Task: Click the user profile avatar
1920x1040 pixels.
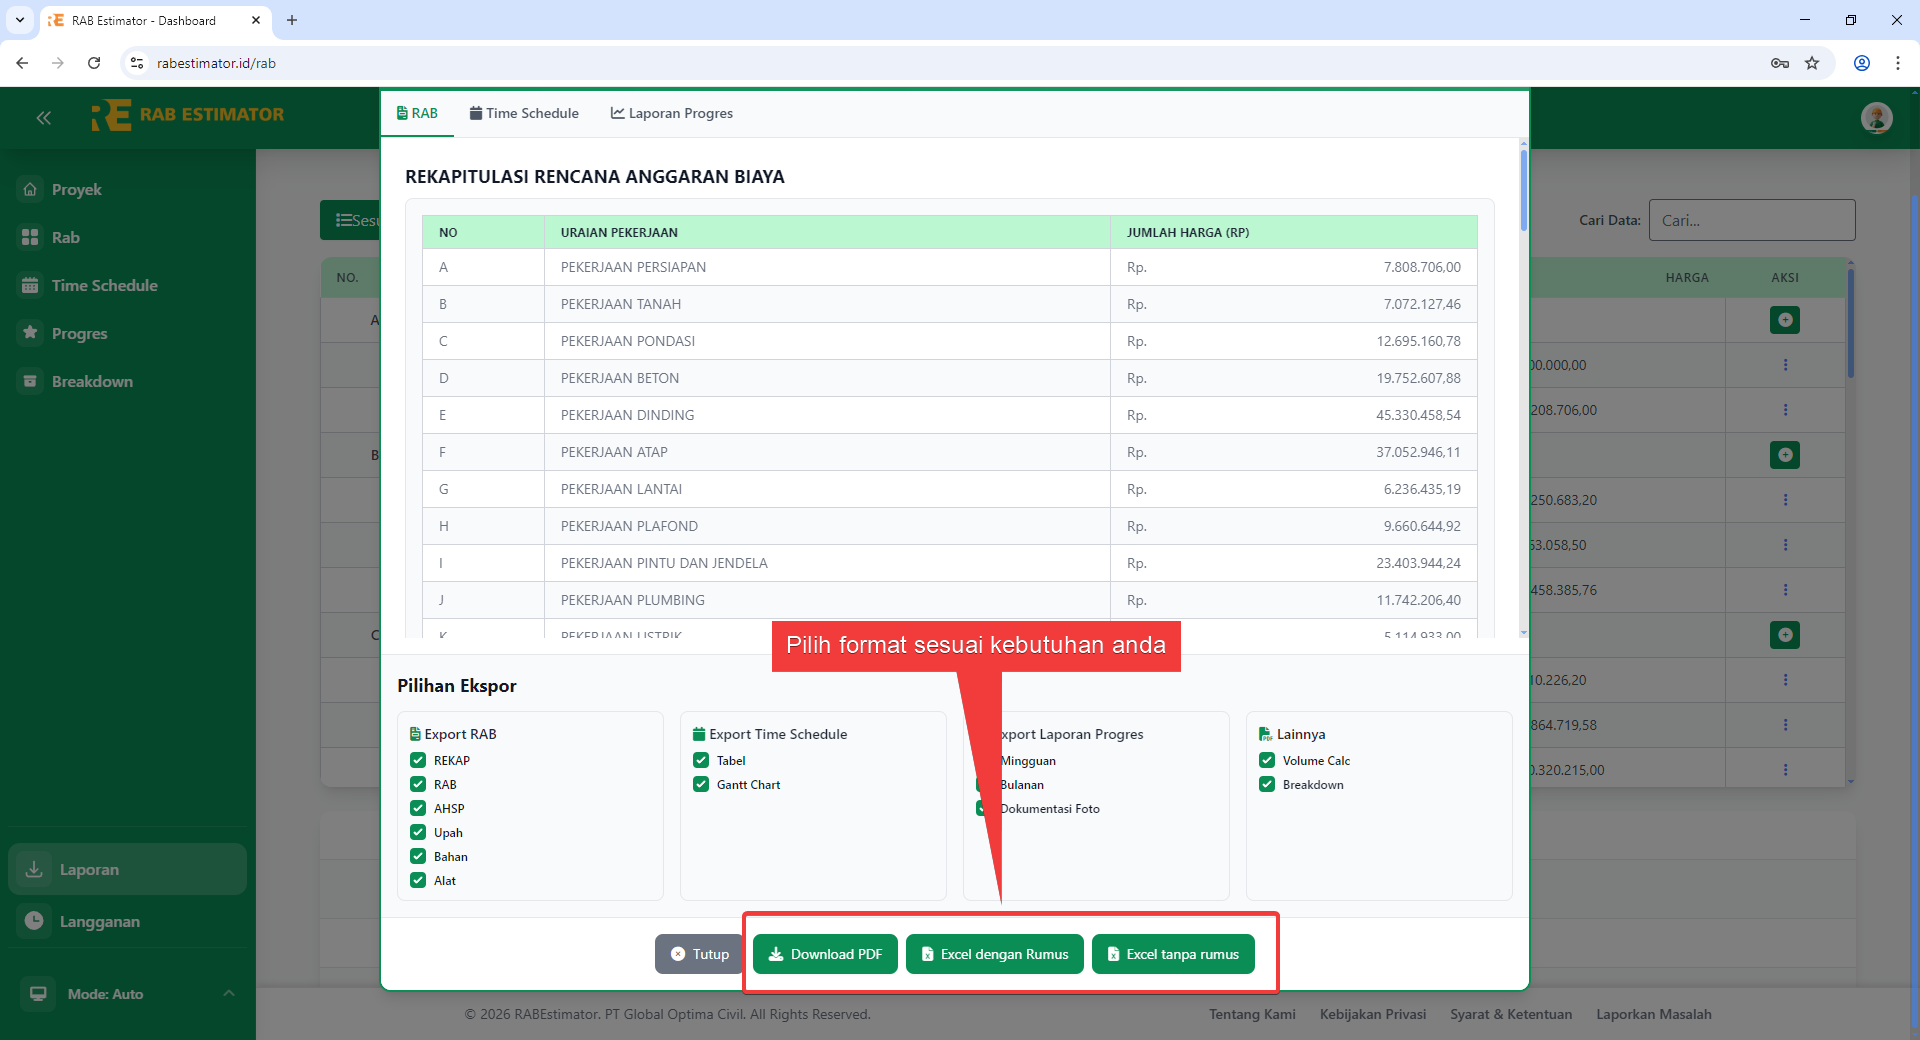Action: [1877, 117]
